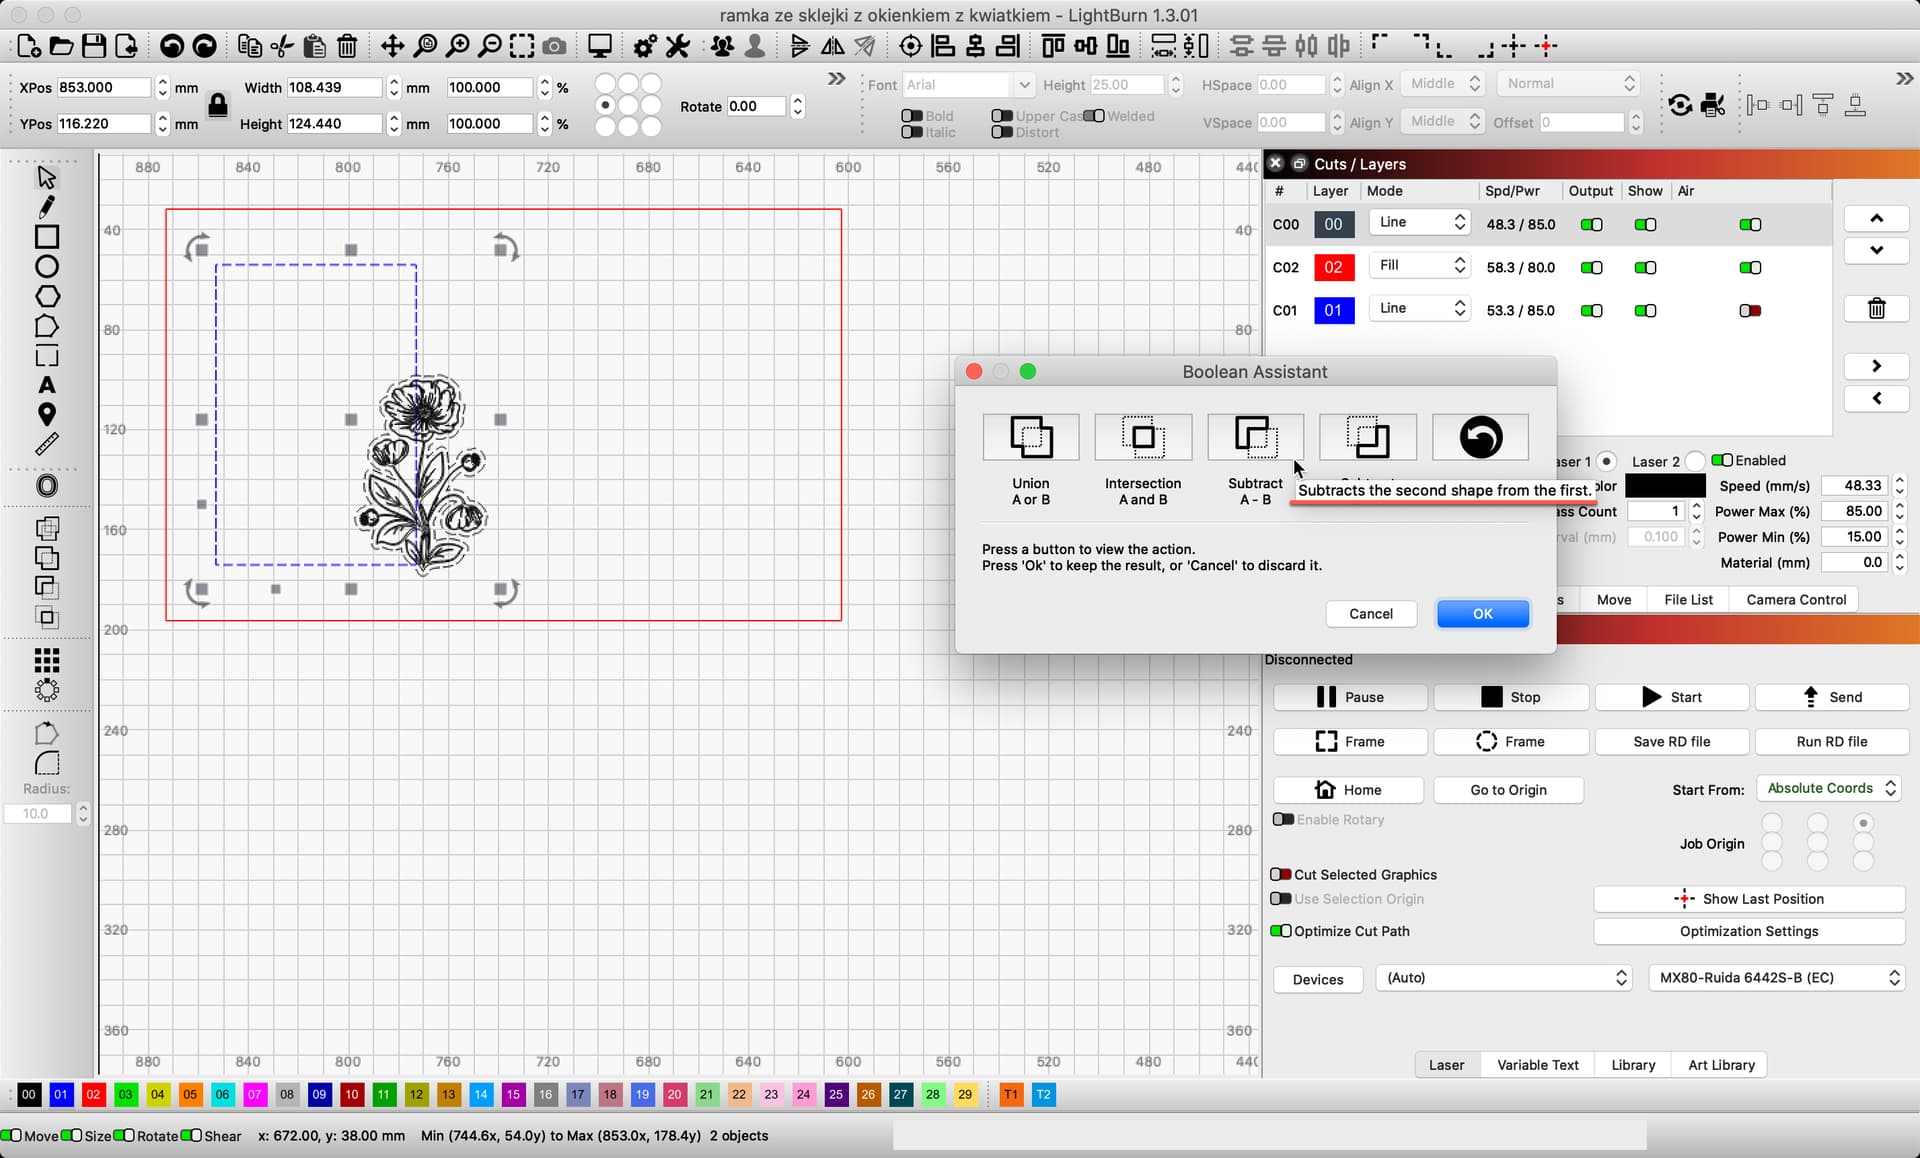
Task: Open the Start From Absolute Coords dropdown
Action: coord(1830,788)
